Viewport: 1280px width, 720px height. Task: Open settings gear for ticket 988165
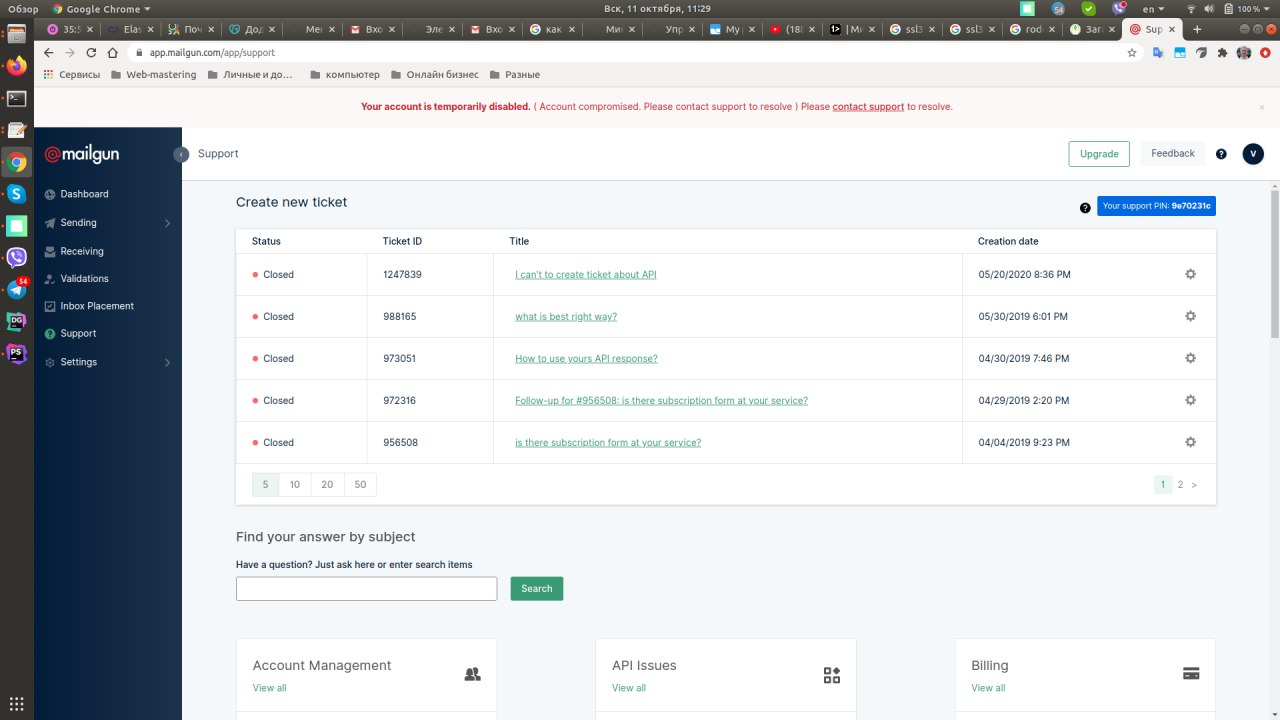[1190, 316]
